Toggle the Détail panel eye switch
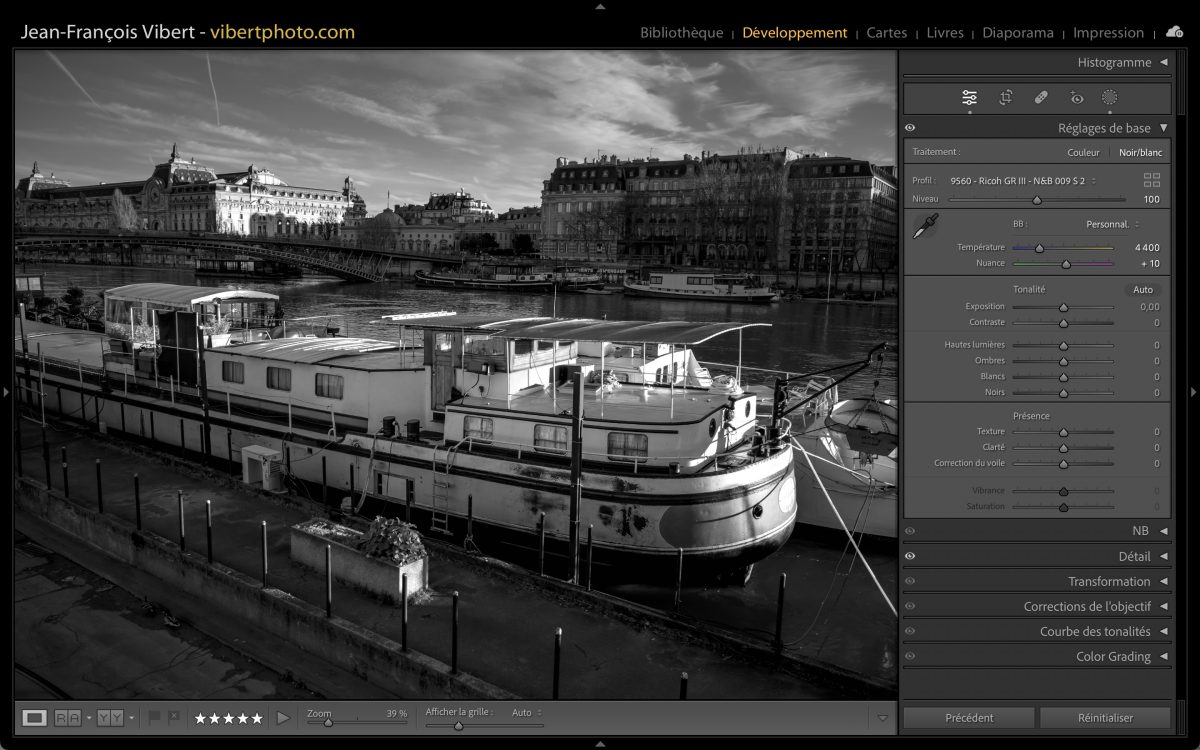The width and height of the screenshot is (1200, 750). 910,556
